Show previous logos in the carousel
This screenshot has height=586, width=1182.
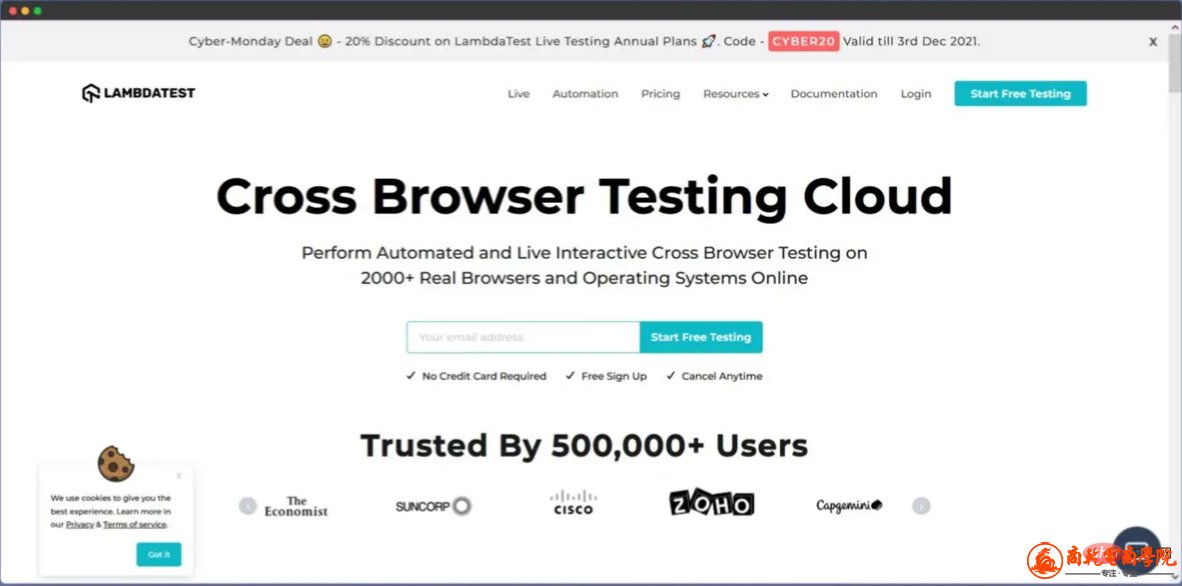(x=248, y=506)
